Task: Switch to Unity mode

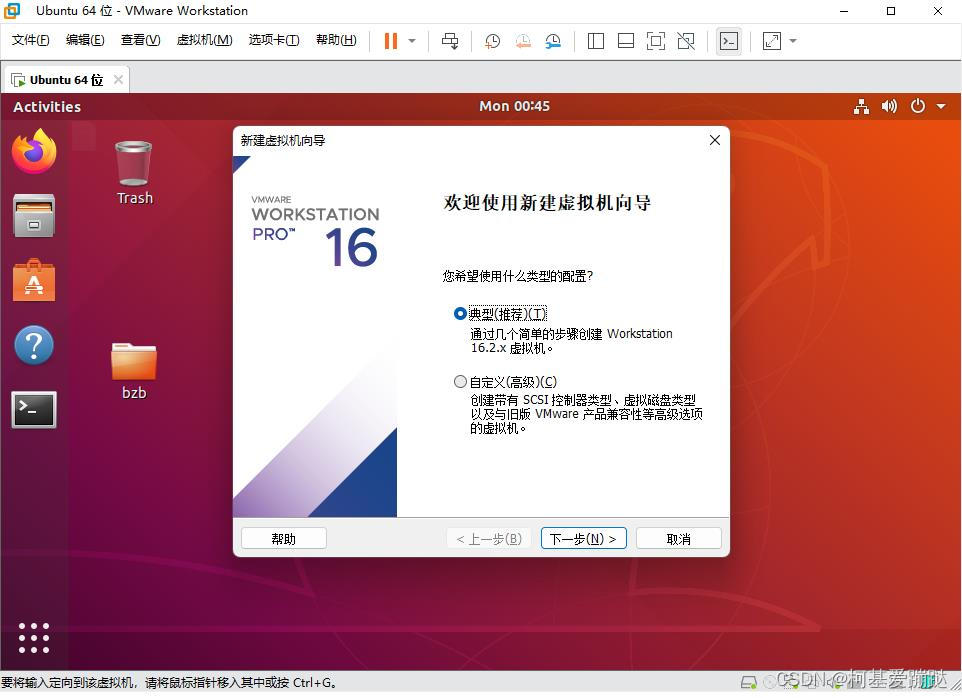Action: 686,41
